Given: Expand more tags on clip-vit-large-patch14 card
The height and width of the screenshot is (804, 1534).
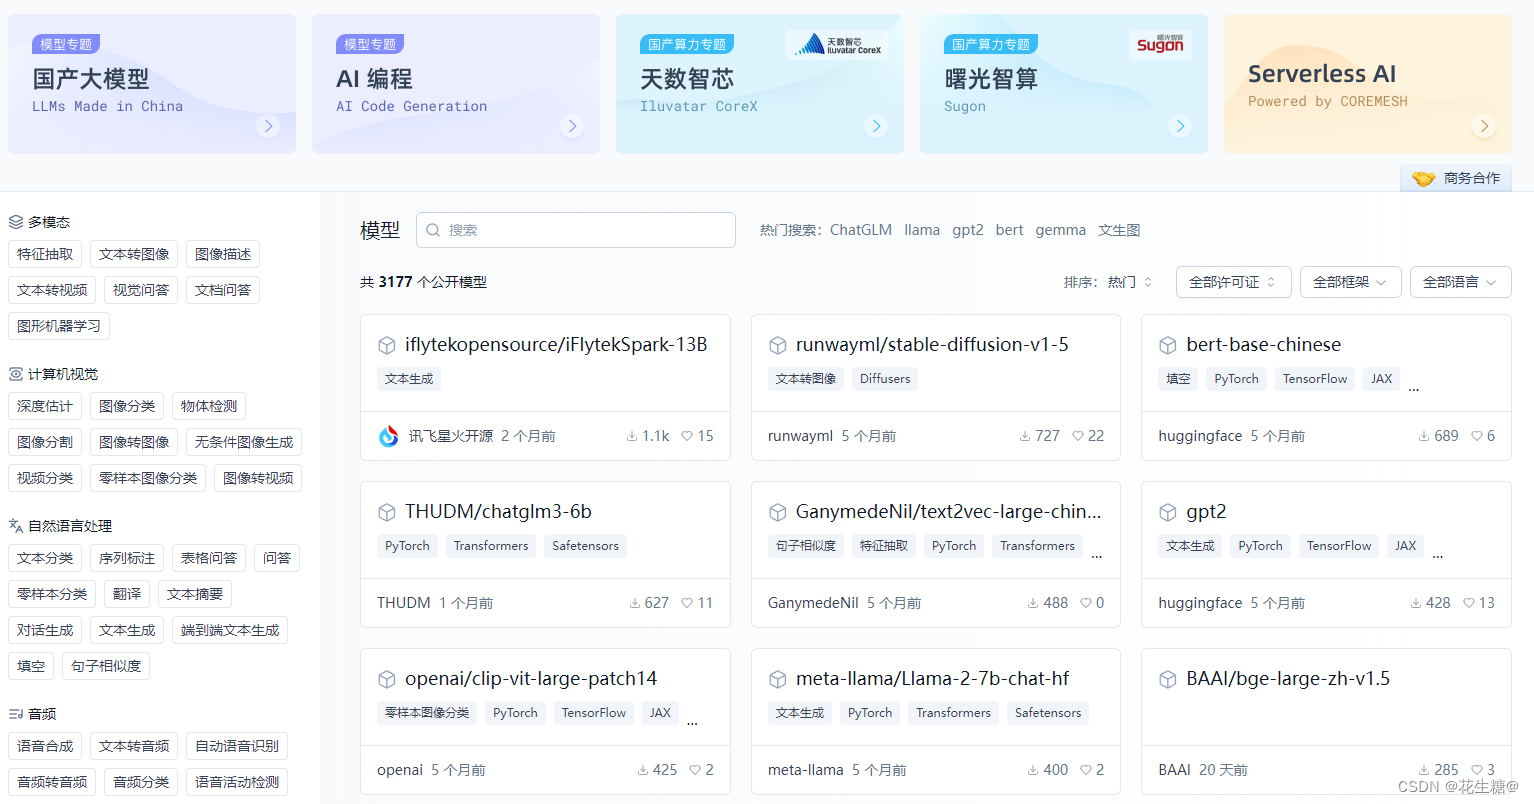Looking at the screenshot, I should [692, 722].
